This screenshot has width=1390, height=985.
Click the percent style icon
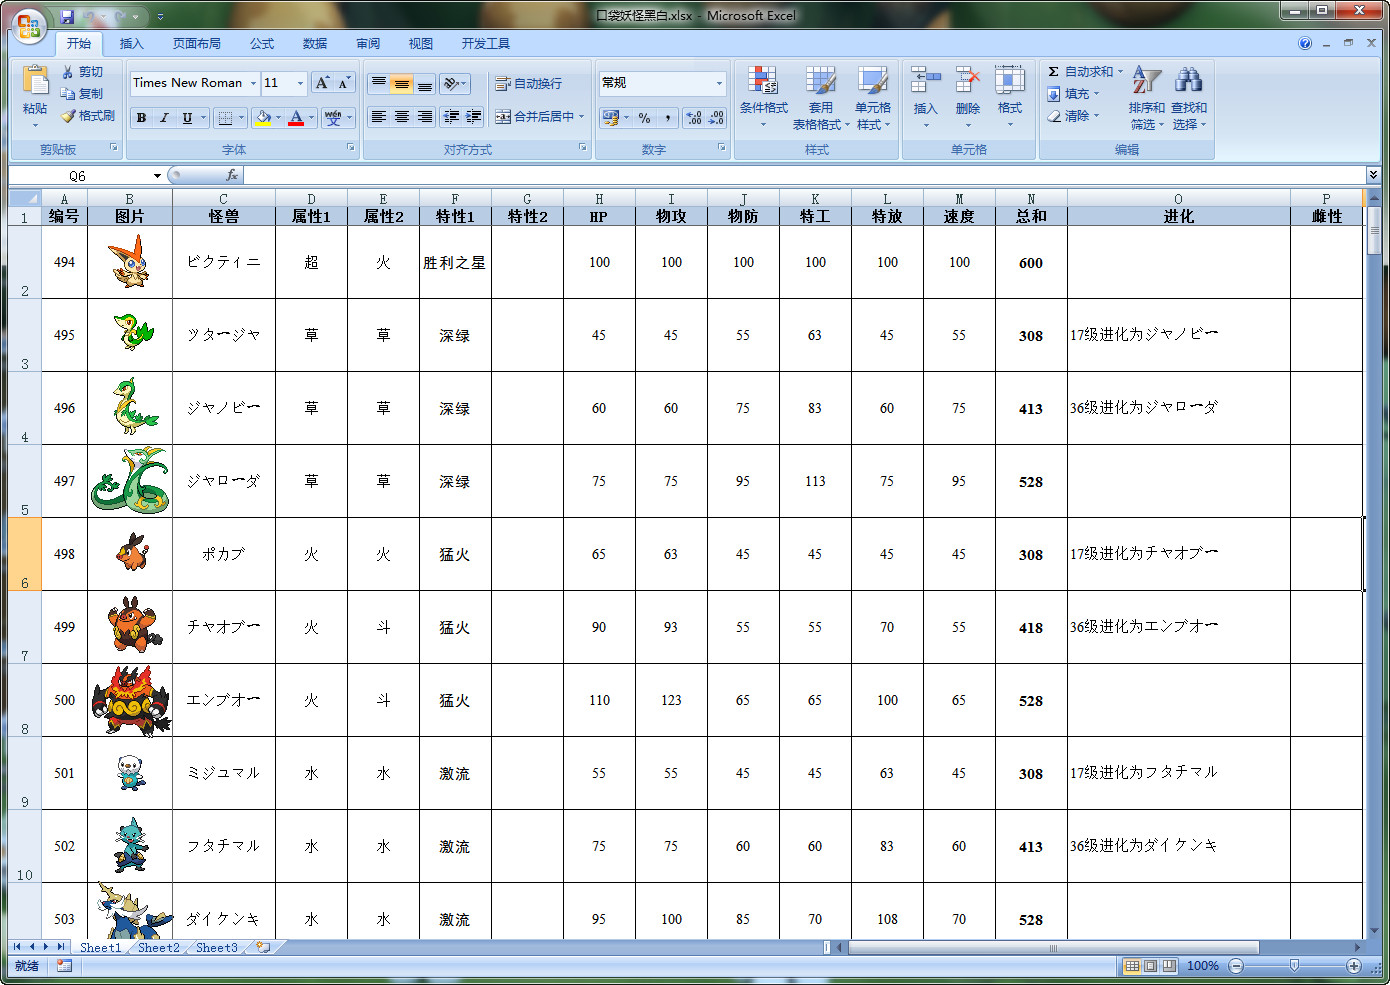(644, 117)
